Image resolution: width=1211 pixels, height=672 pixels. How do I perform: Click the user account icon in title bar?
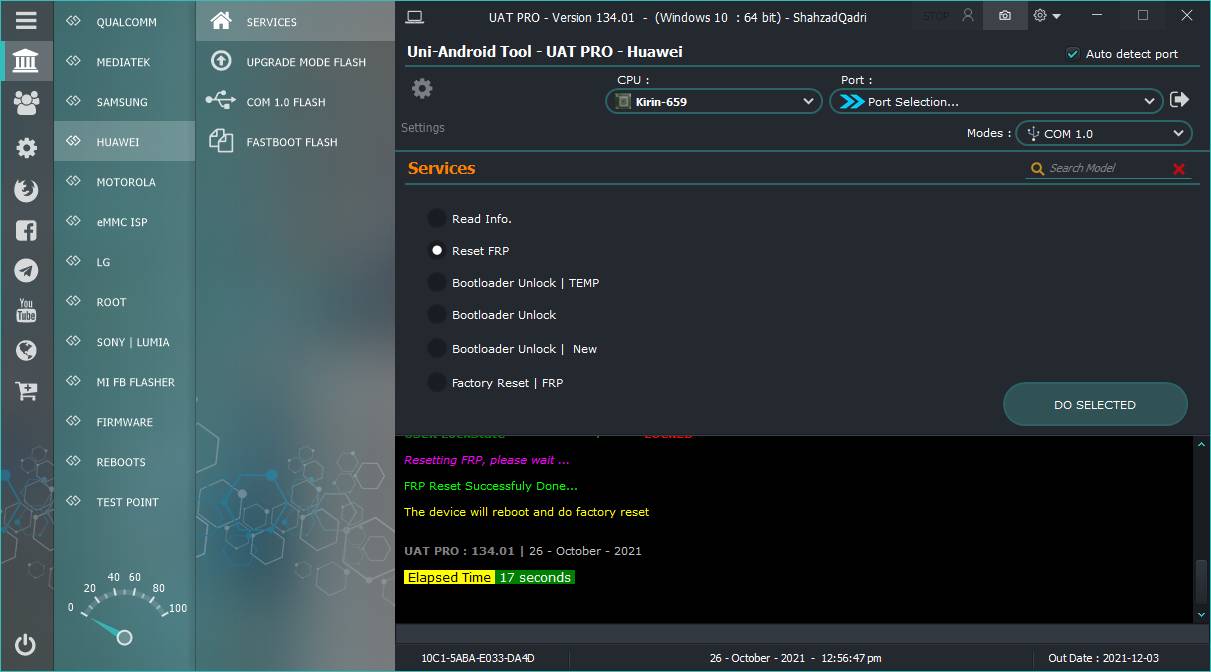967,15
